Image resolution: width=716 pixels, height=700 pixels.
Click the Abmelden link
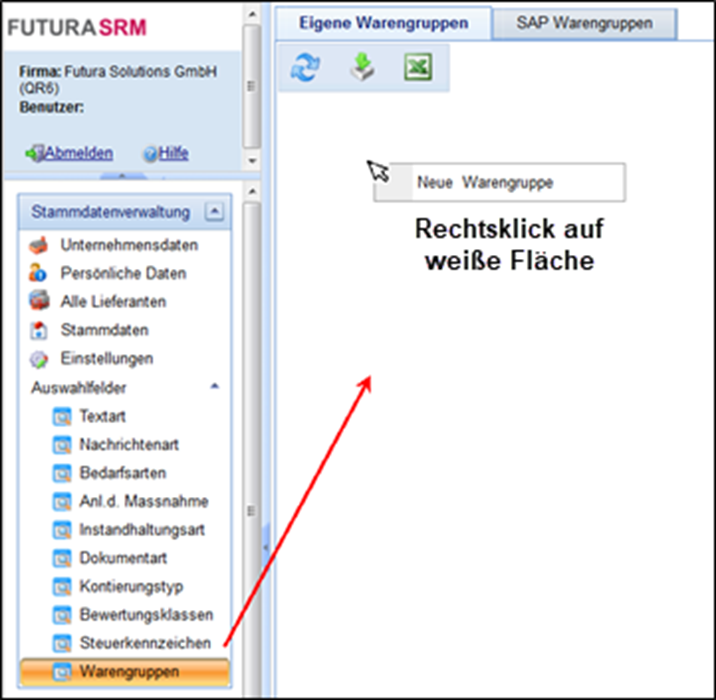(78, 154)
